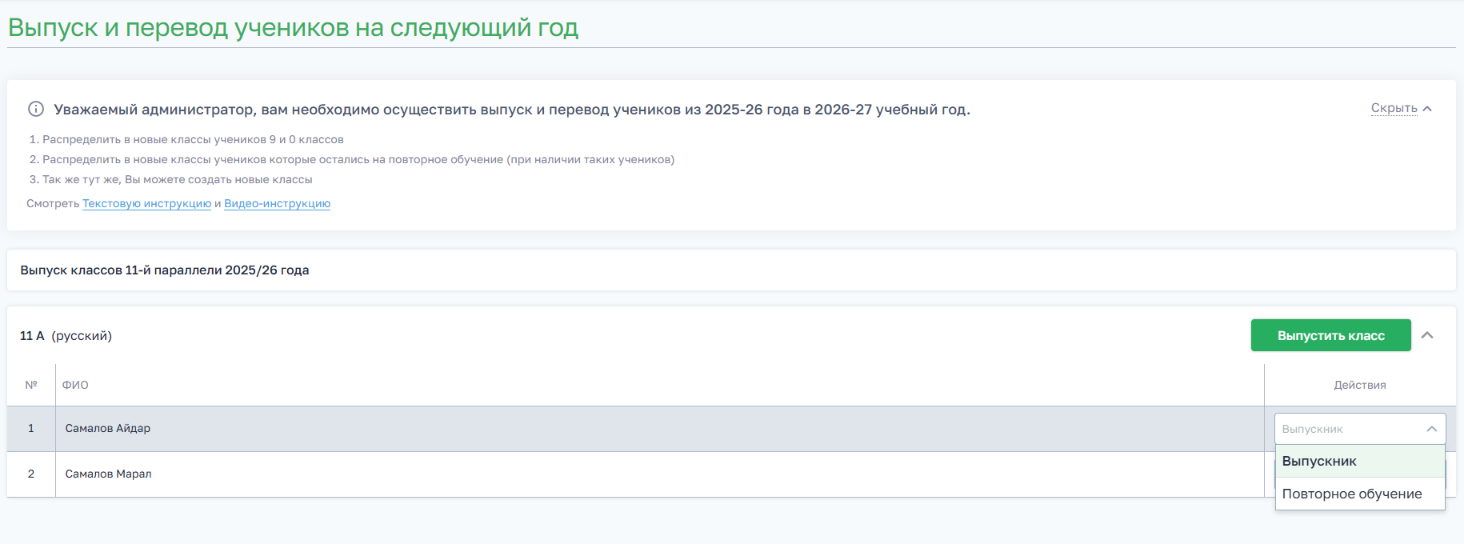Choose Выпускник option in dropdown list
This screenshot has width=1464, height=545.
[1360, 461]
